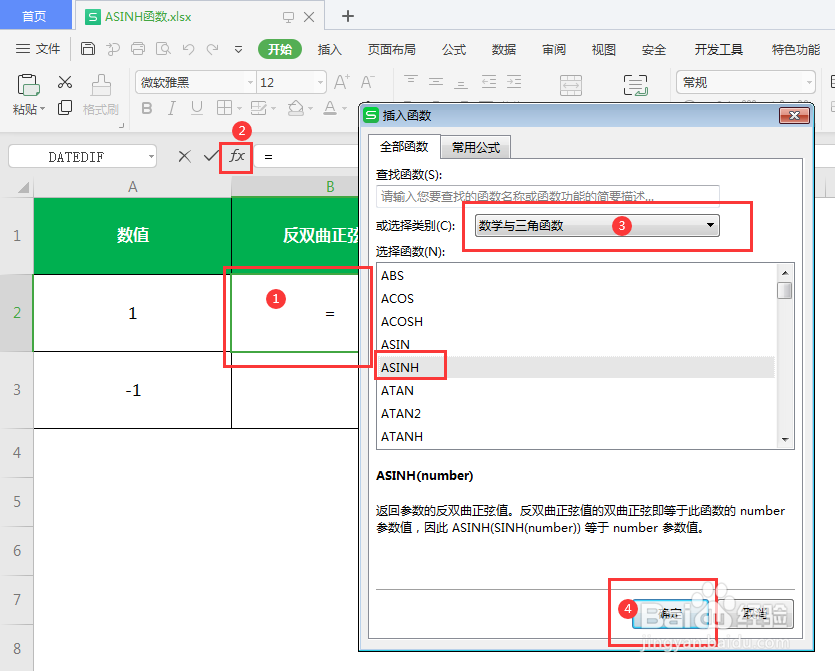835x671 pixels.
Task: Toggle Italic formatting
Action: 171,109
